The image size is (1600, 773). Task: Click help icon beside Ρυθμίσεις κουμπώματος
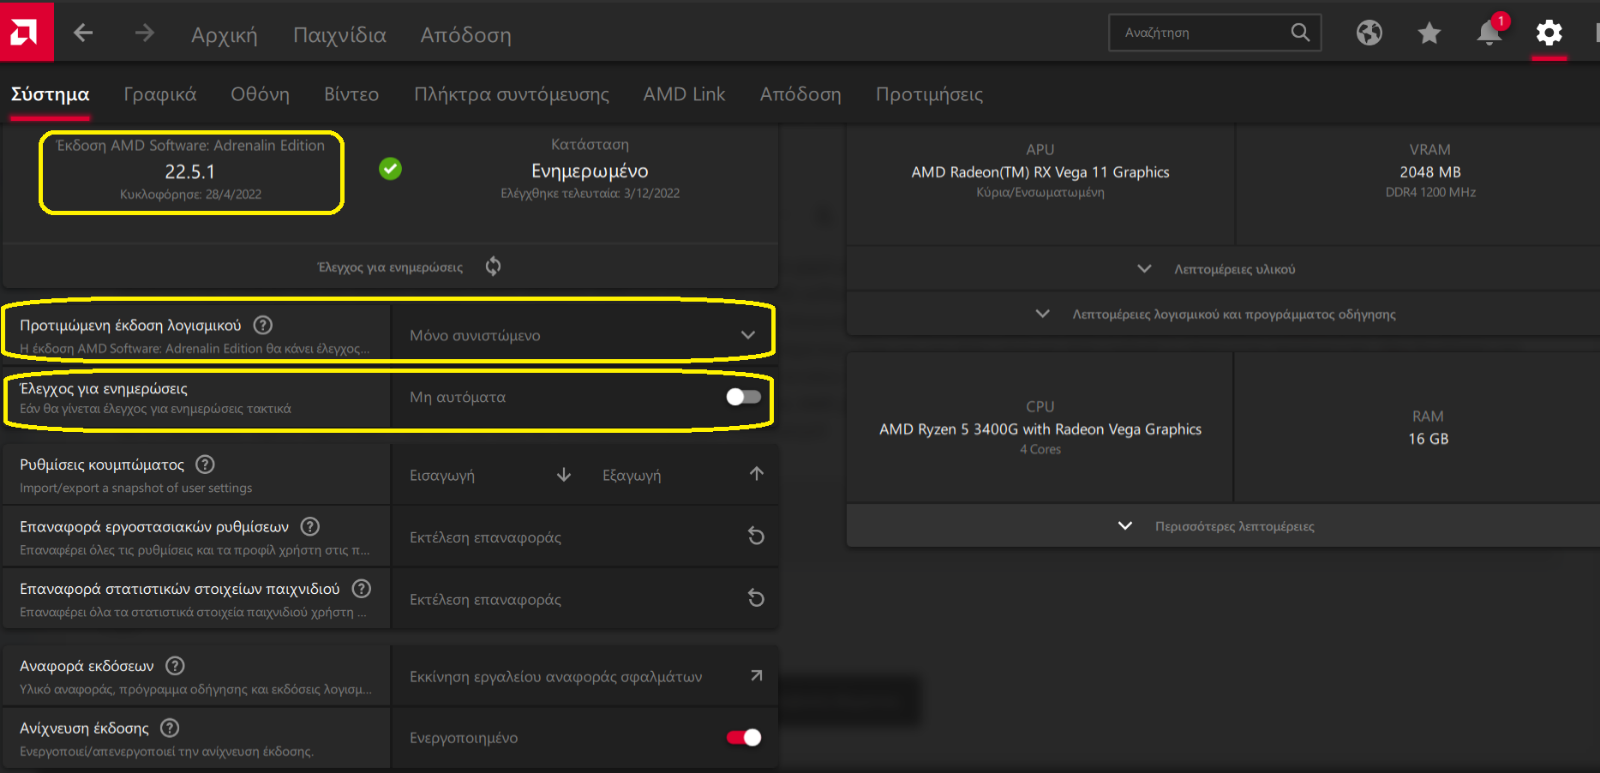pyautogui.click(x=205, y=464)
